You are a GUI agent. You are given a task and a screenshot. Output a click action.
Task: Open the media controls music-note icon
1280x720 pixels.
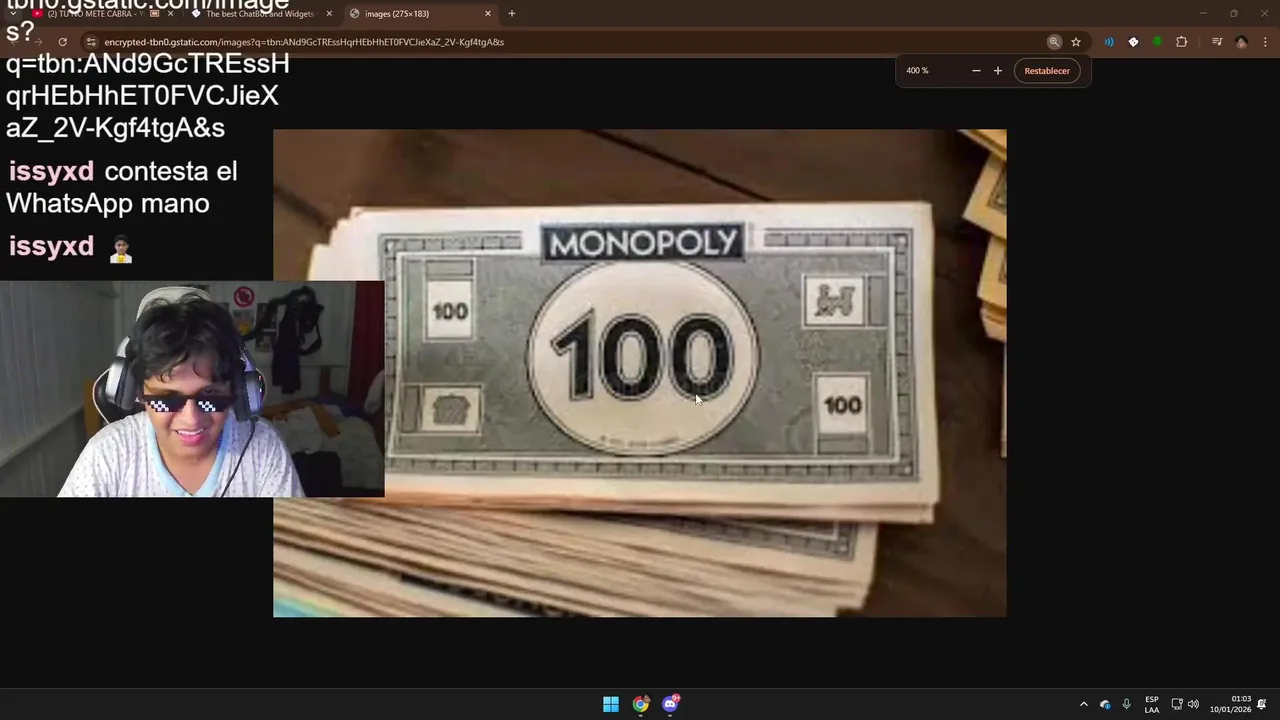[1217, 42]
